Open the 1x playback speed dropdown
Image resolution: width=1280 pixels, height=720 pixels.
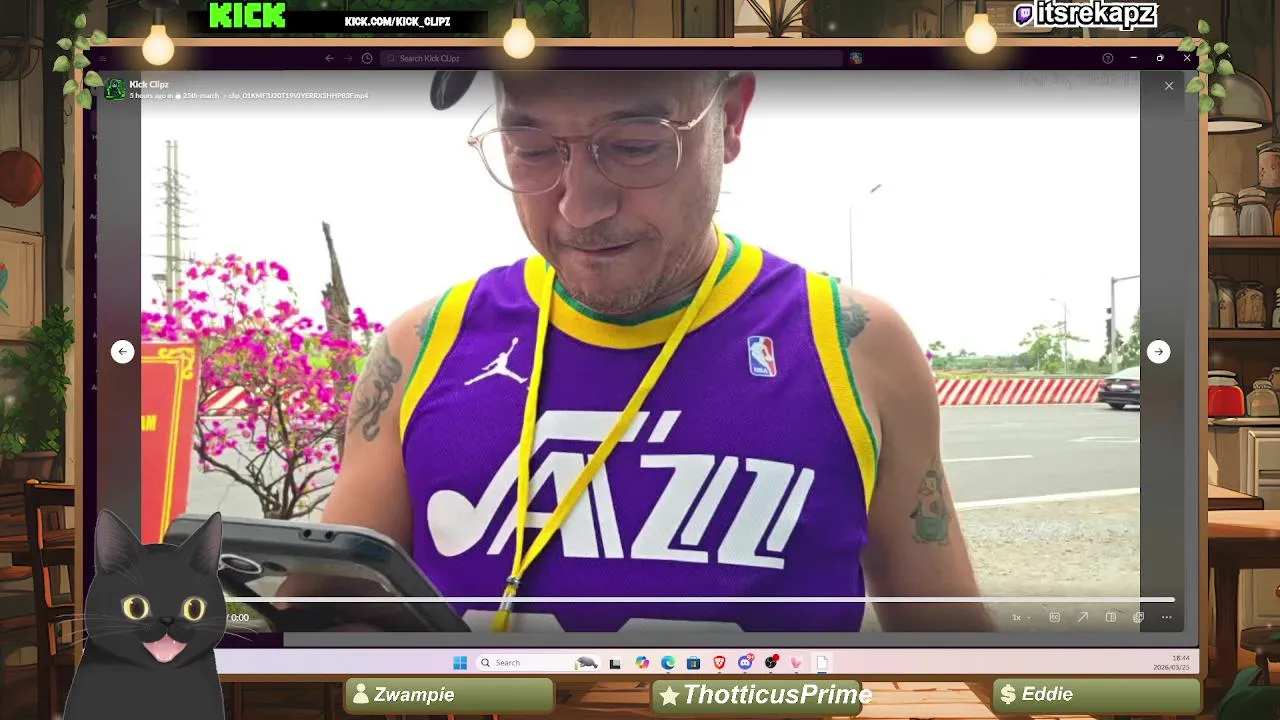pyautogui.click(x=1021, y=617)
